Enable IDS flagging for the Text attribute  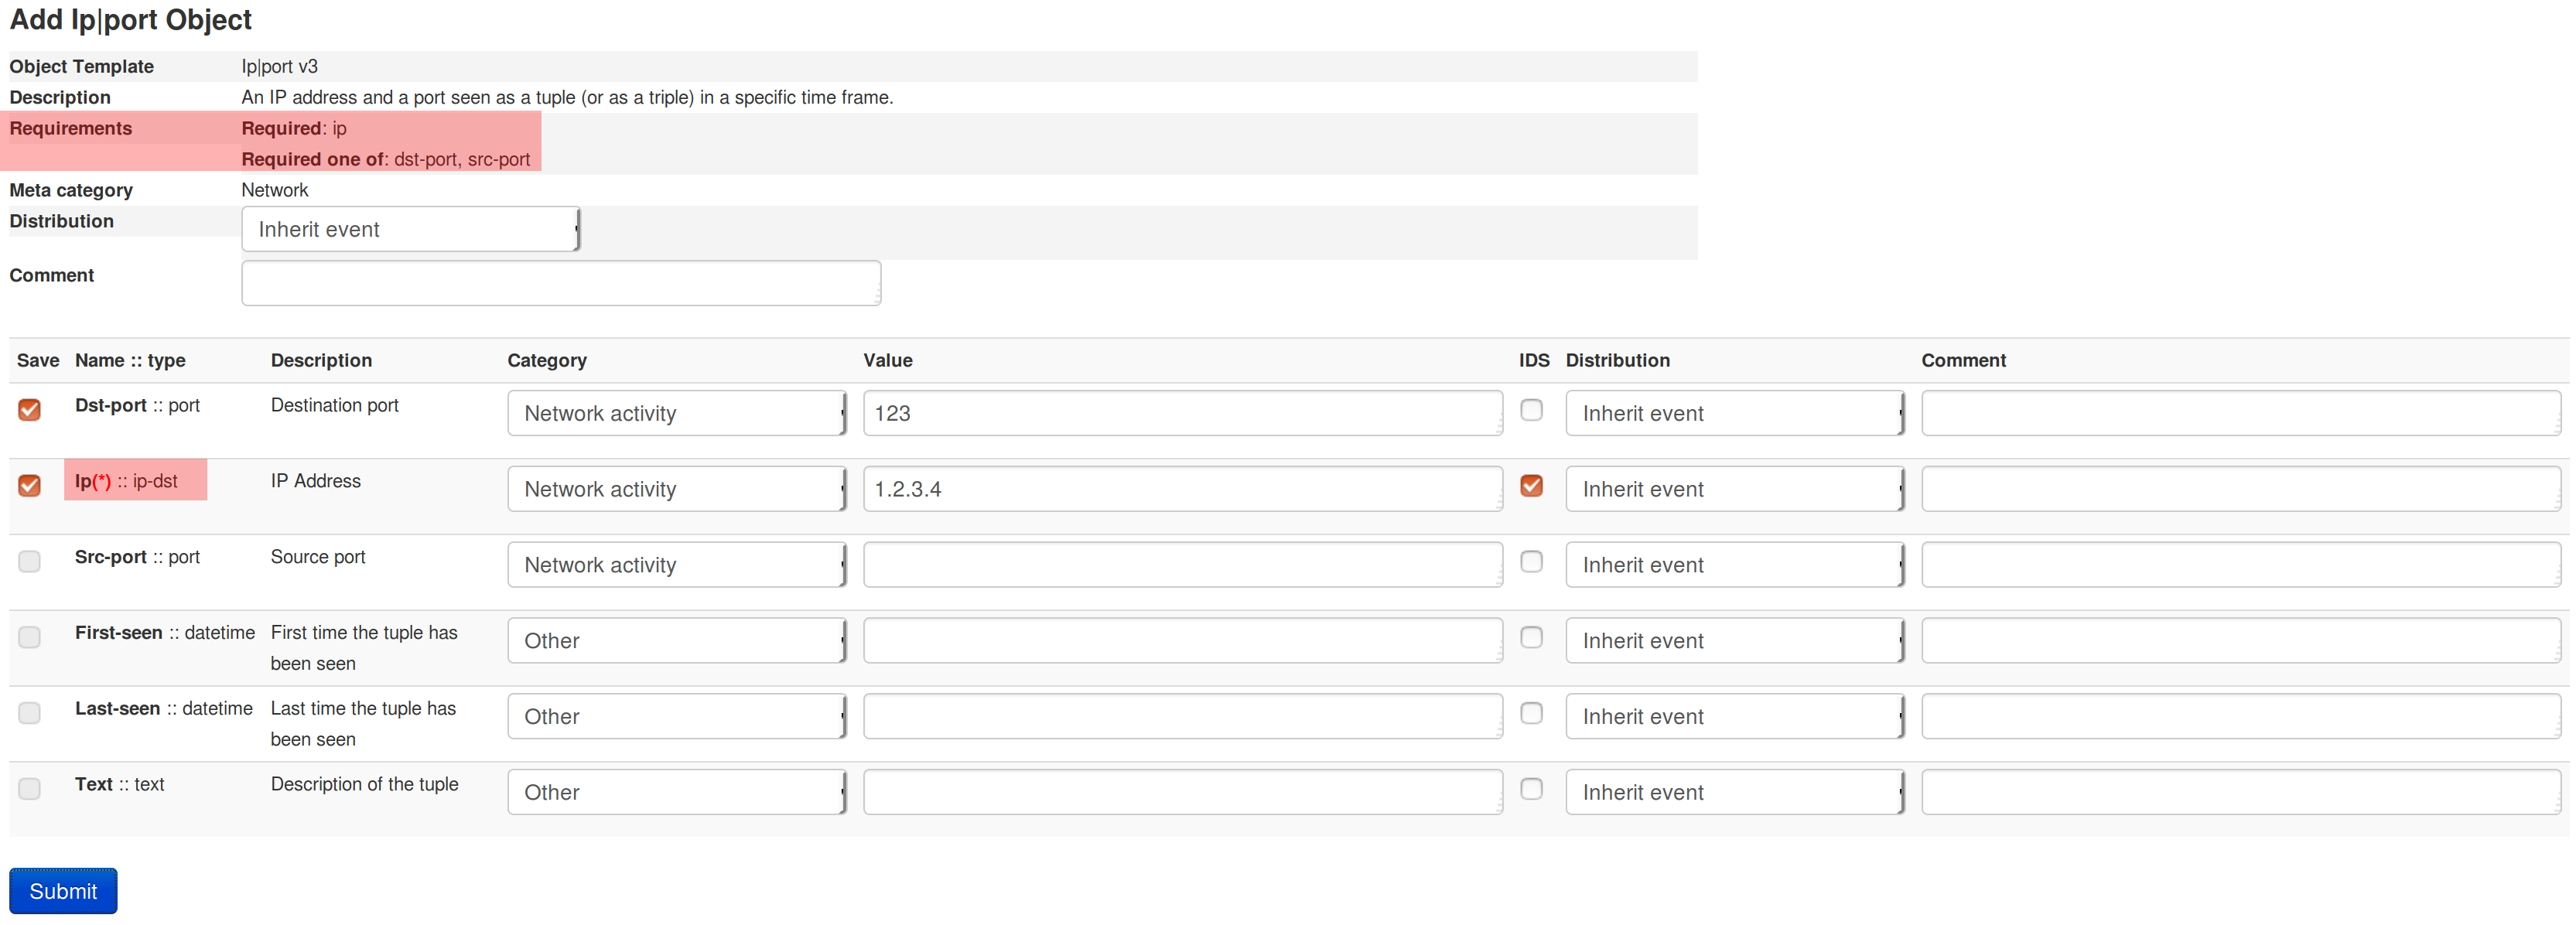[1532, 789]
